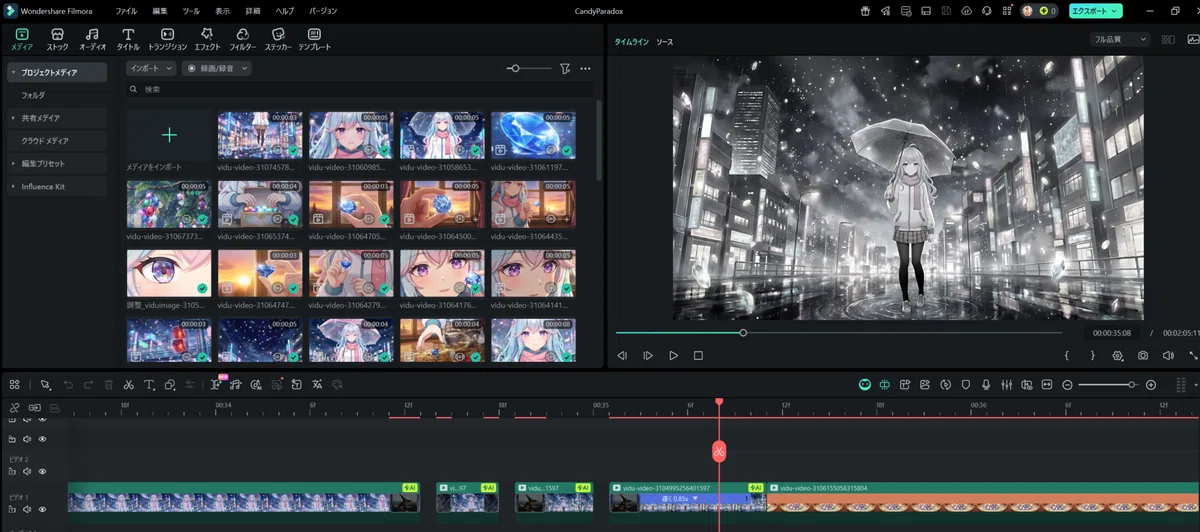Select the フォルダ item in sidebar
Image resolution: width=1200 pixels, height=532 pixels.
tap(33, 95)
